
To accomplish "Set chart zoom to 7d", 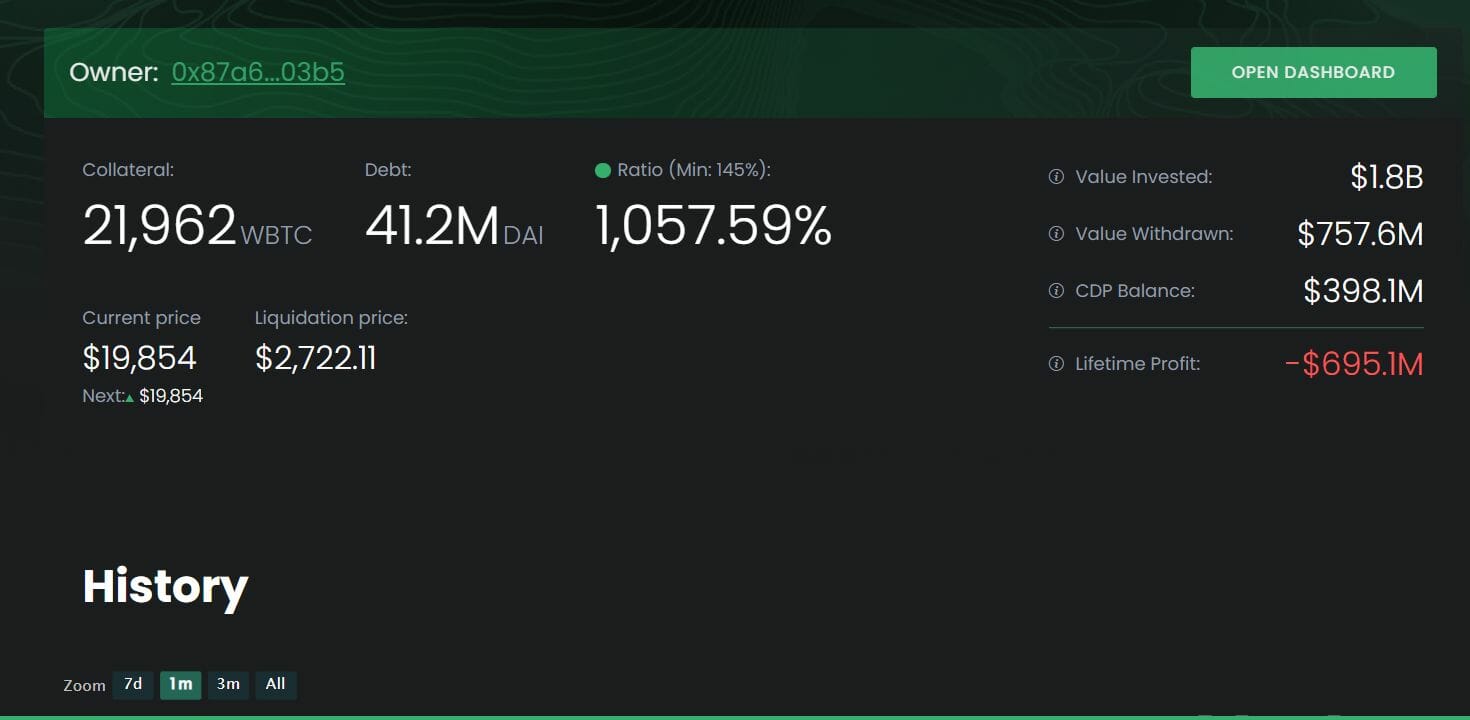I will (x=133, y=684).
